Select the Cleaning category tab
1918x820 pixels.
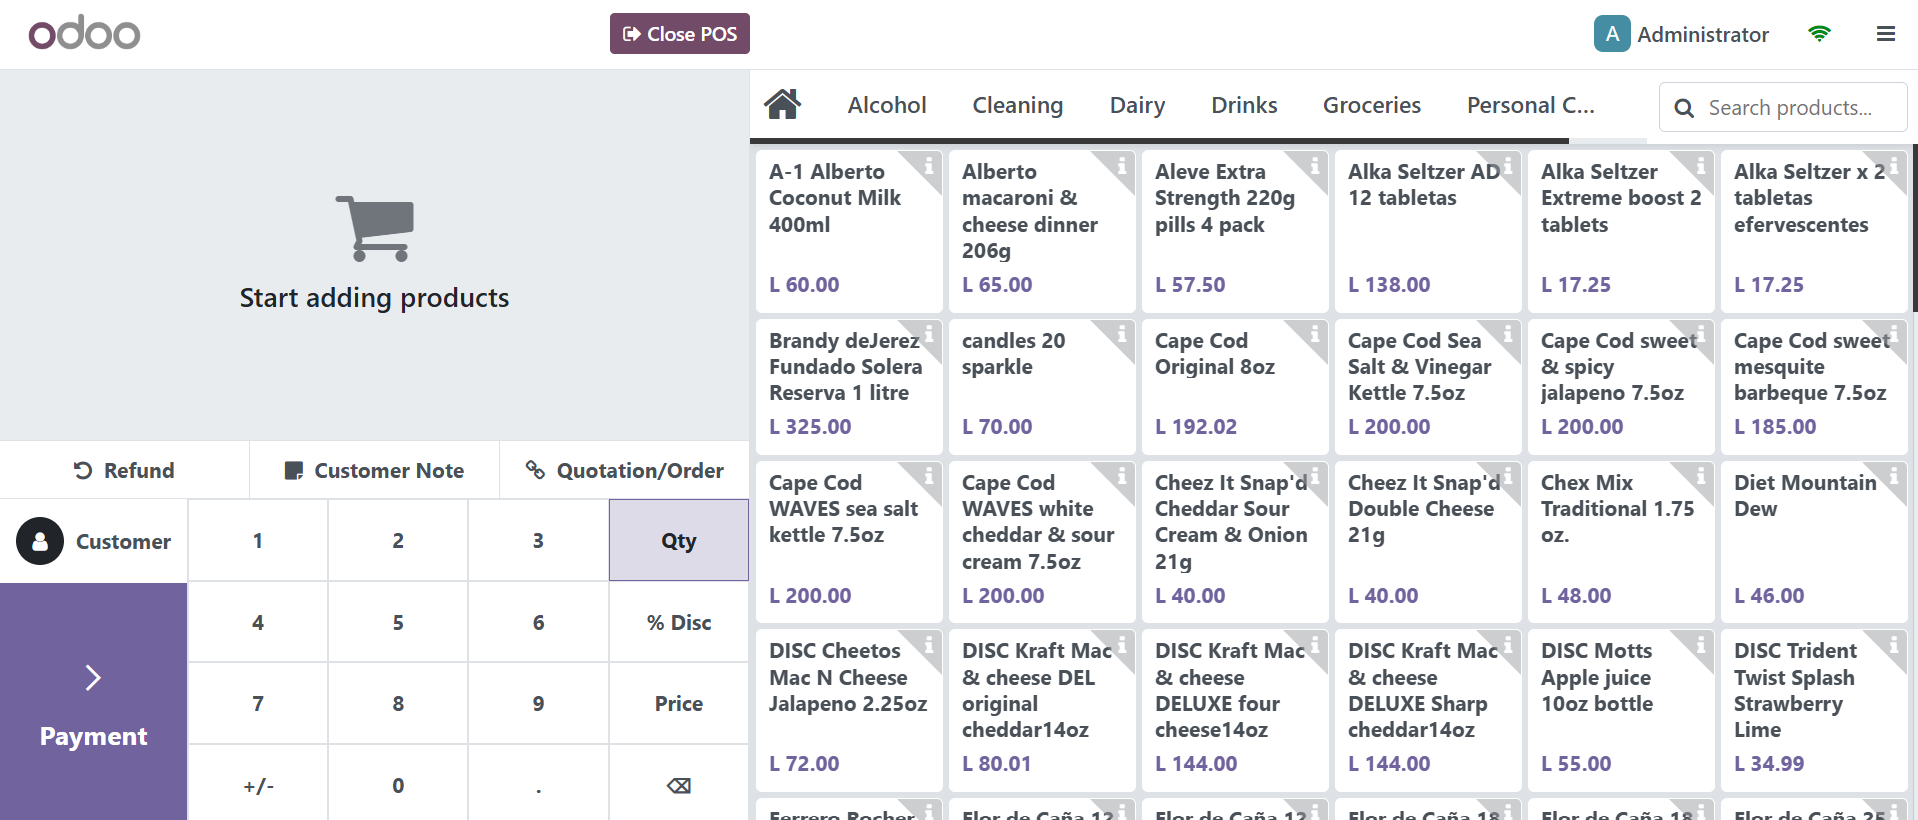pyautogui.click(x=1018, y=105)
